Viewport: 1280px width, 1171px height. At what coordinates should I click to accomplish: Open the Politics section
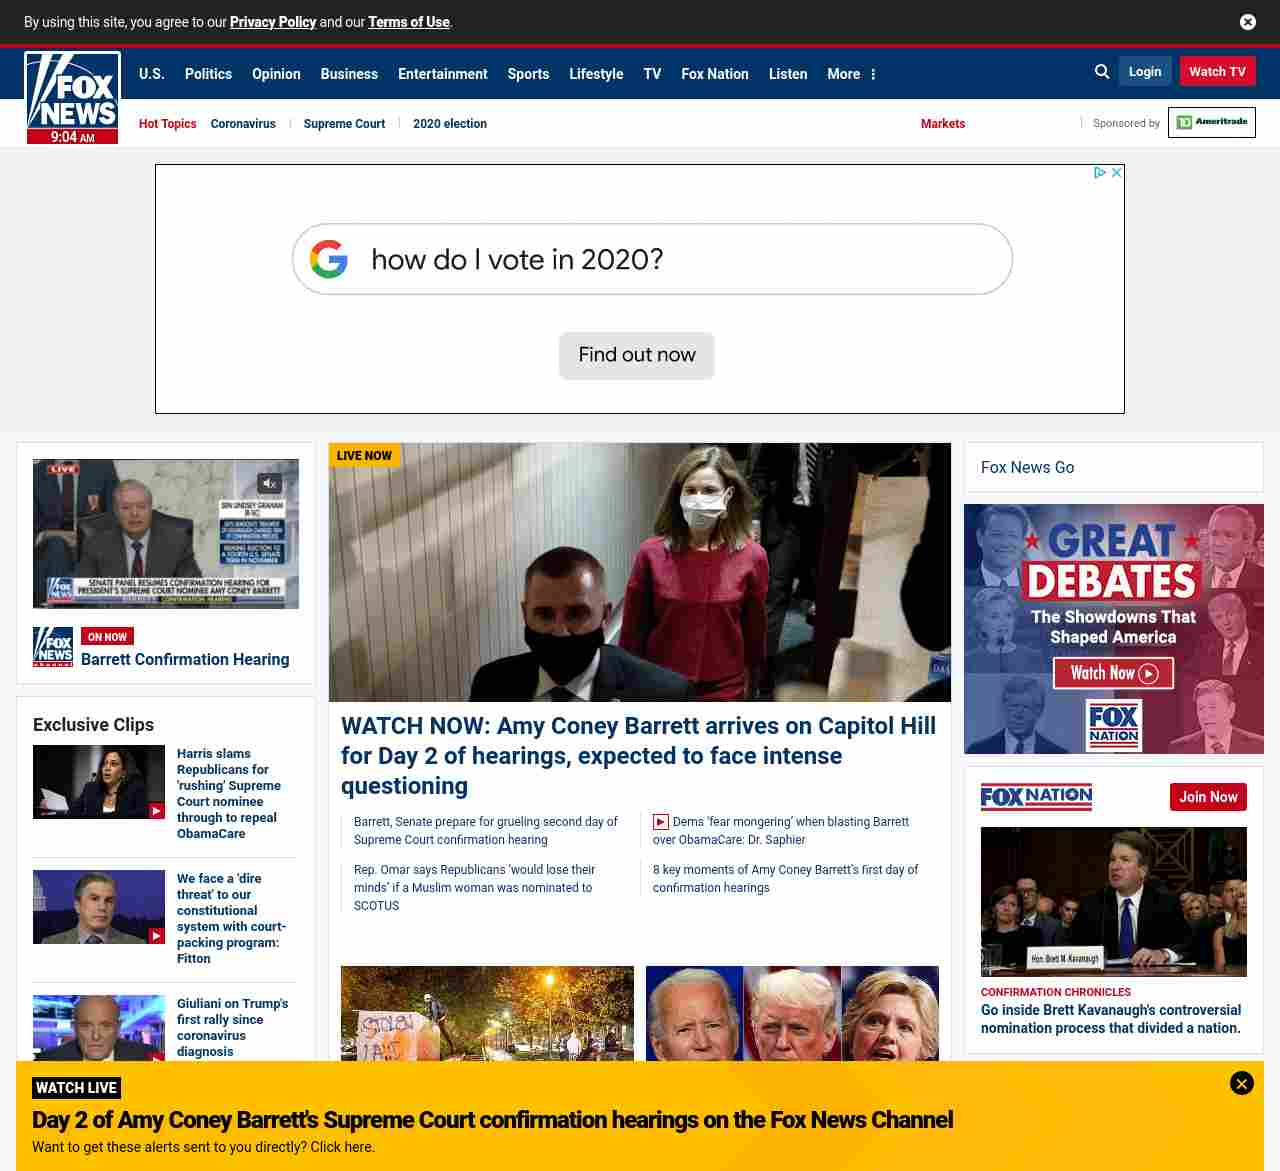pyautogui.click(x=208, y=74)
